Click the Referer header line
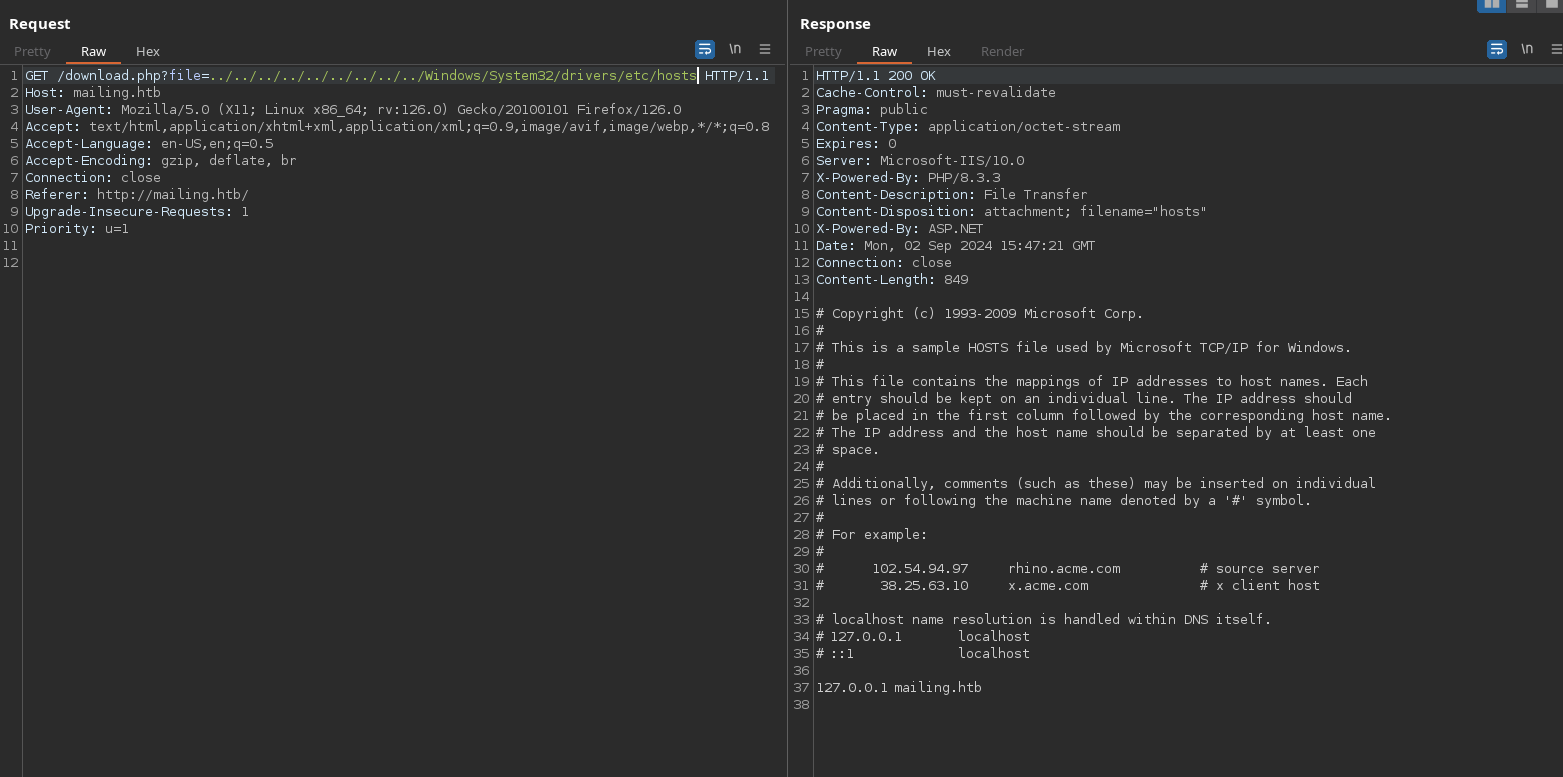 click(137, 195)
